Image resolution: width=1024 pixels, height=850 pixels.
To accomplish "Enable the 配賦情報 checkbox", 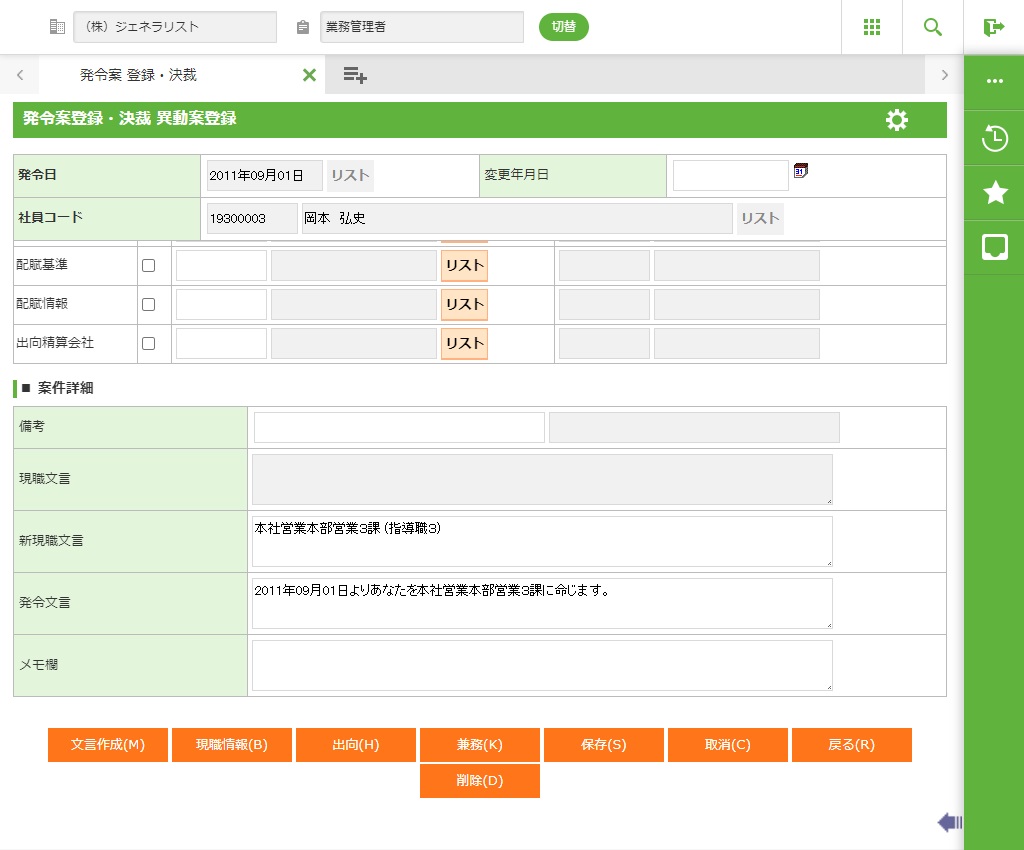I will (149, 305).
